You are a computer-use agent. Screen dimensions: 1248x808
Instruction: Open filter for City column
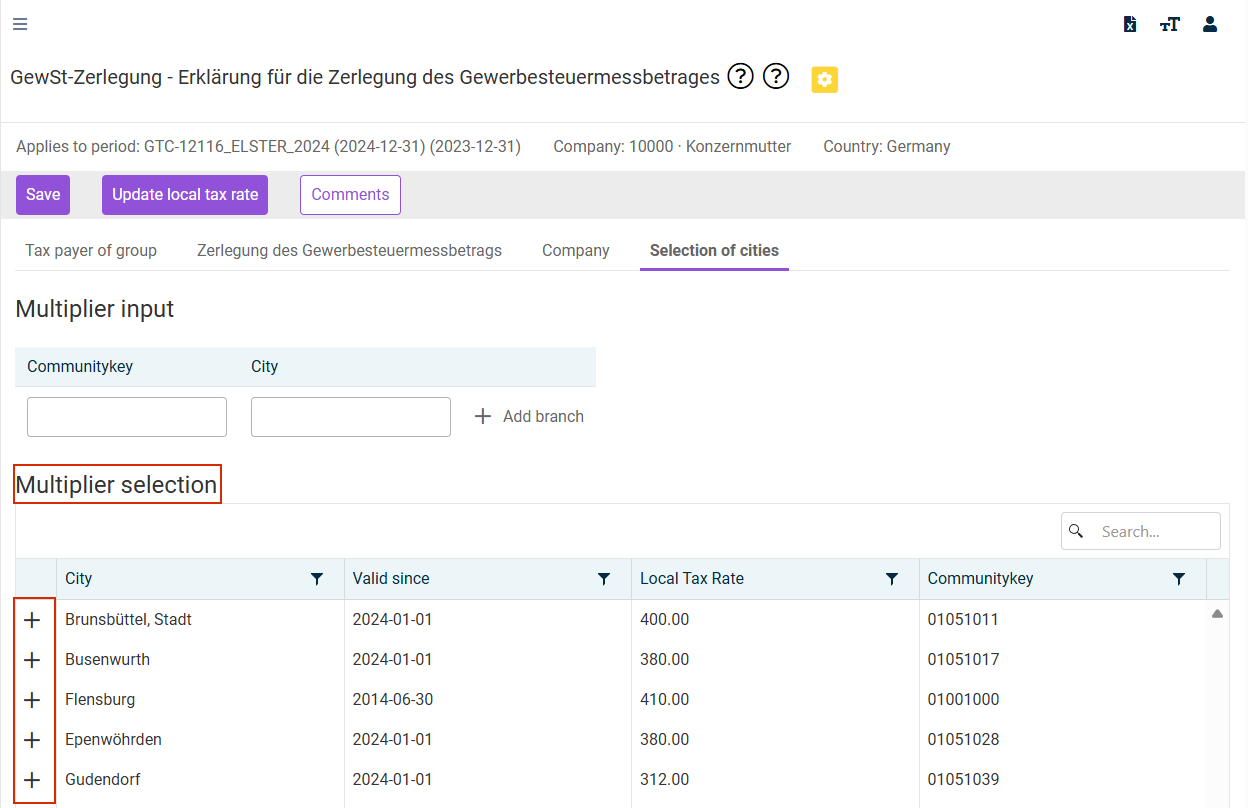[x=317, y=579]
